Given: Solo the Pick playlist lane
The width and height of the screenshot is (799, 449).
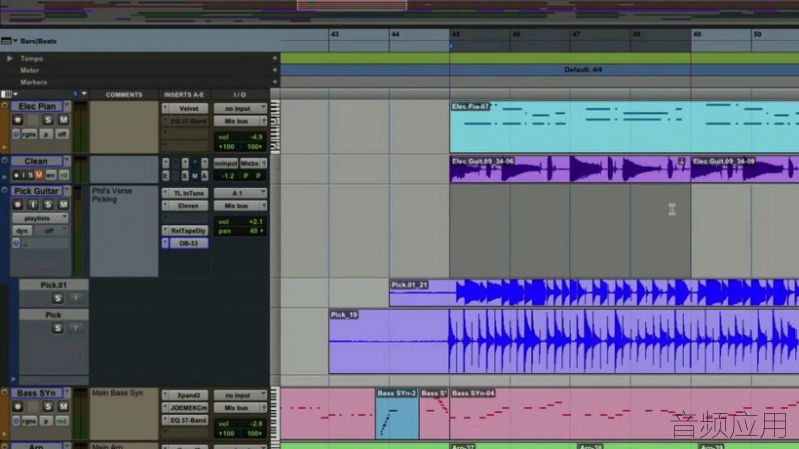Looking at the screenshot, I should click(58, 328).
